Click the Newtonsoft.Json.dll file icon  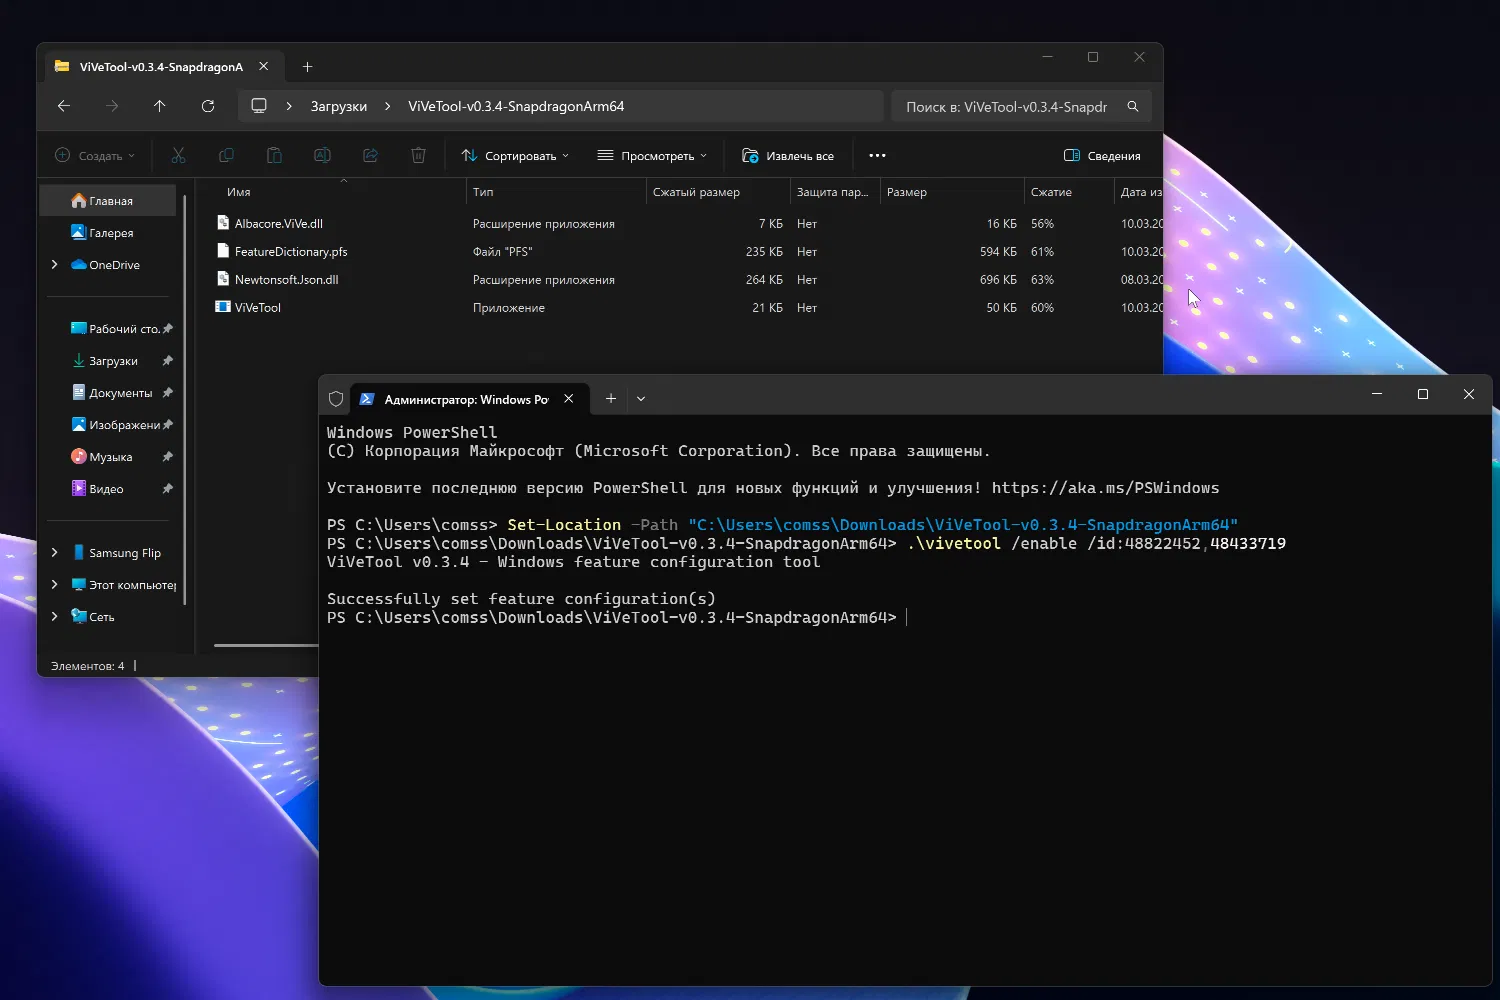(223, 279)
